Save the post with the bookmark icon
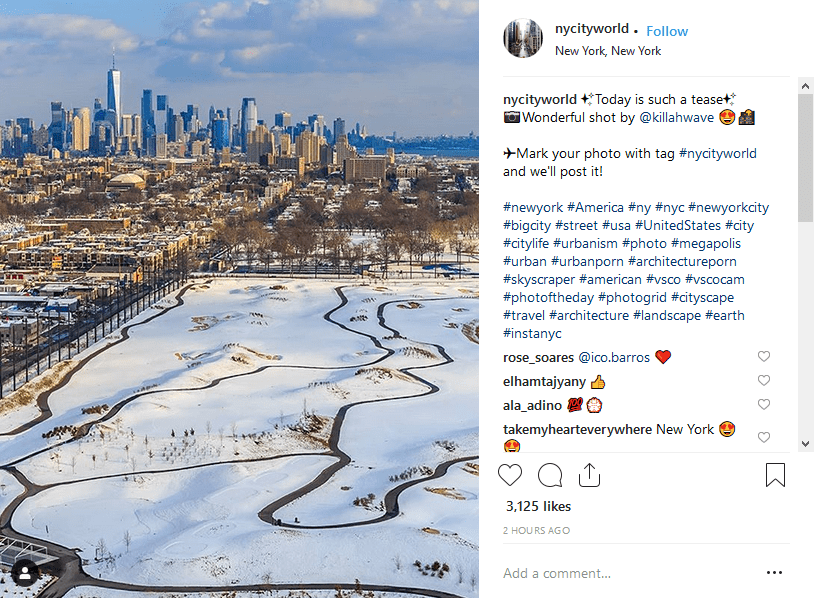Image resolution: width=814 pixels, height=598 pixels. click(x=775, y=474)
